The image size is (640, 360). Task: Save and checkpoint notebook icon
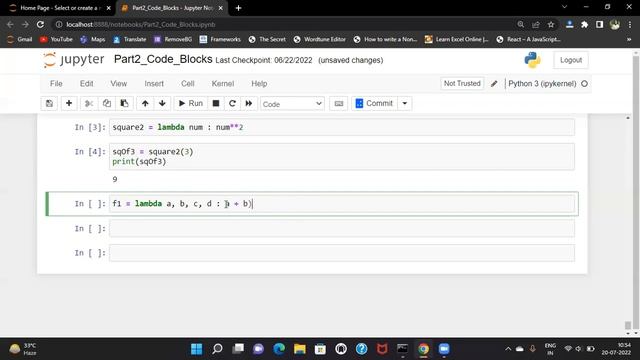(x=49, y=104)
